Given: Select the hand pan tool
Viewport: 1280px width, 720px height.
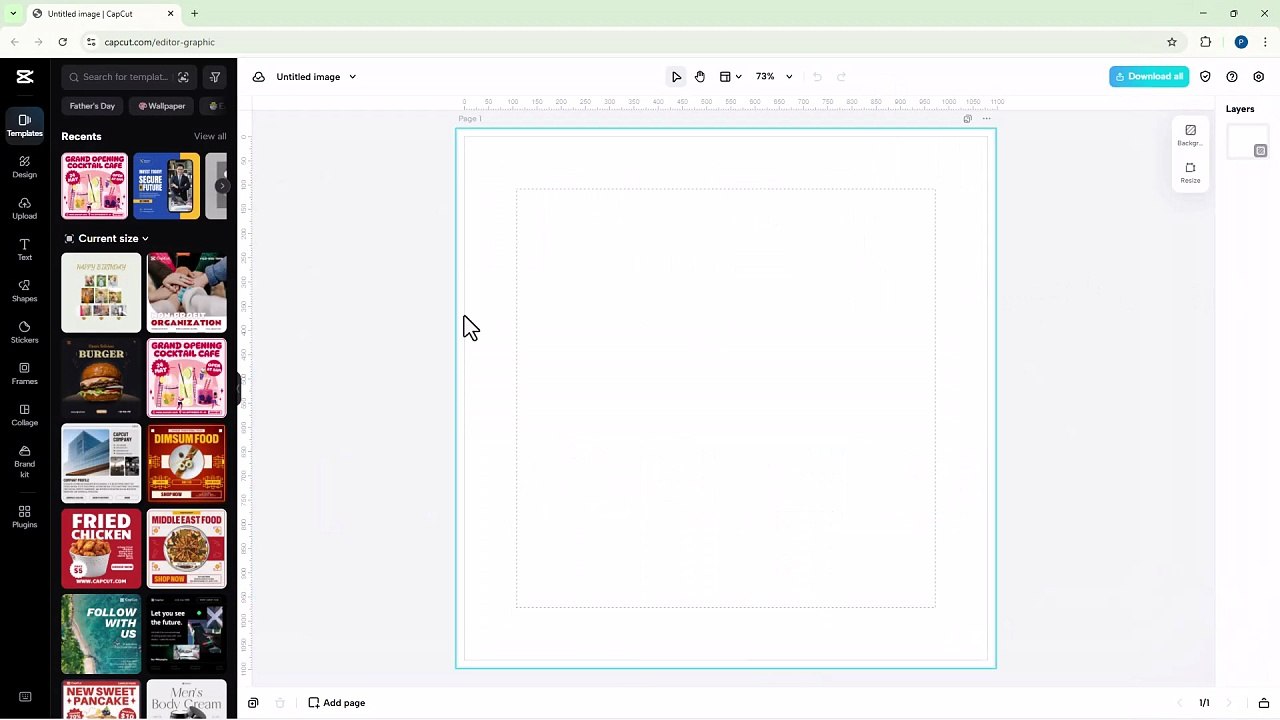Looking at the screenshot, I should click(x=700, y=77).
